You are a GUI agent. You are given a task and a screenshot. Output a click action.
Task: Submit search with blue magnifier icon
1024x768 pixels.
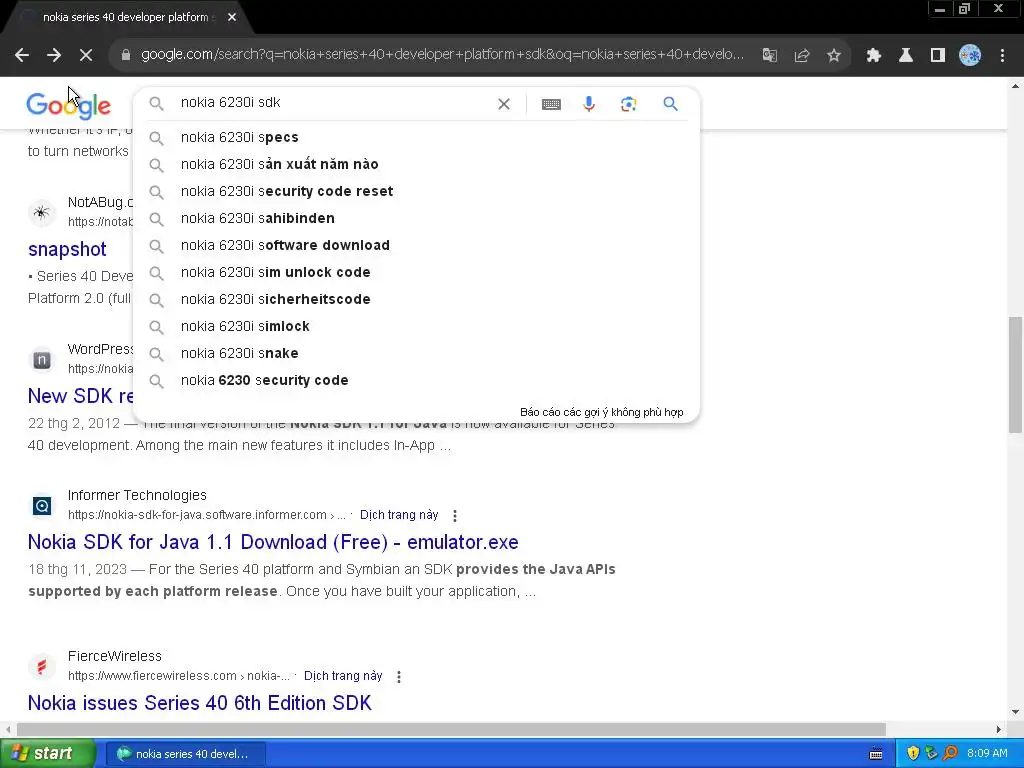[670, 104]
